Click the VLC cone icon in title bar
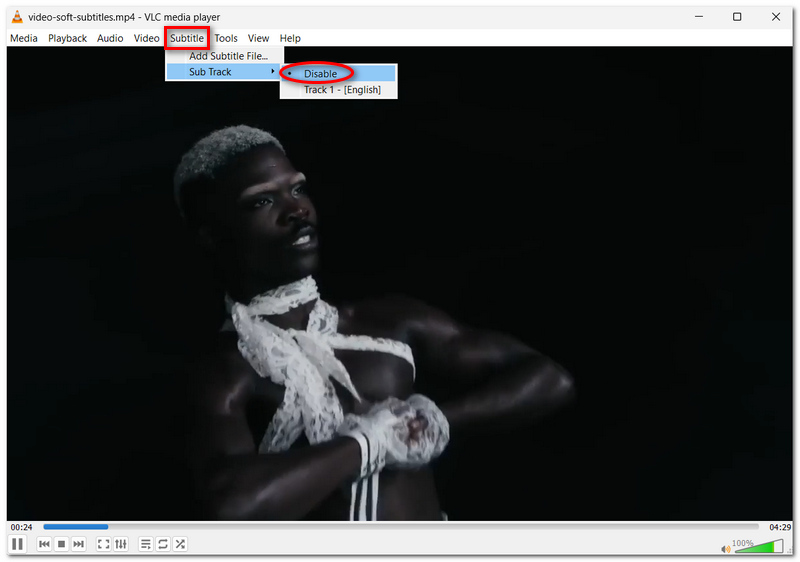 coord(17,17)
